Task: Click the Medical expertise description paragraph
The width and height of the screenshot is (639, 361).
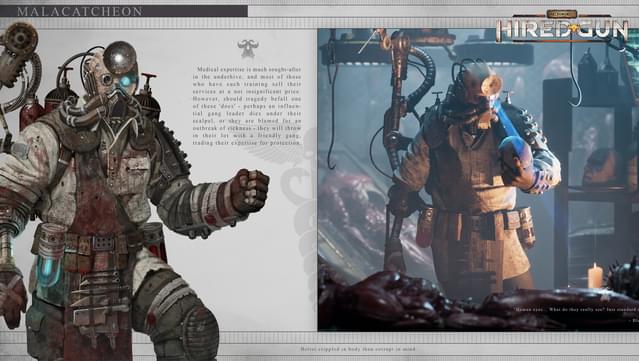Action: (x=247, y=106)
